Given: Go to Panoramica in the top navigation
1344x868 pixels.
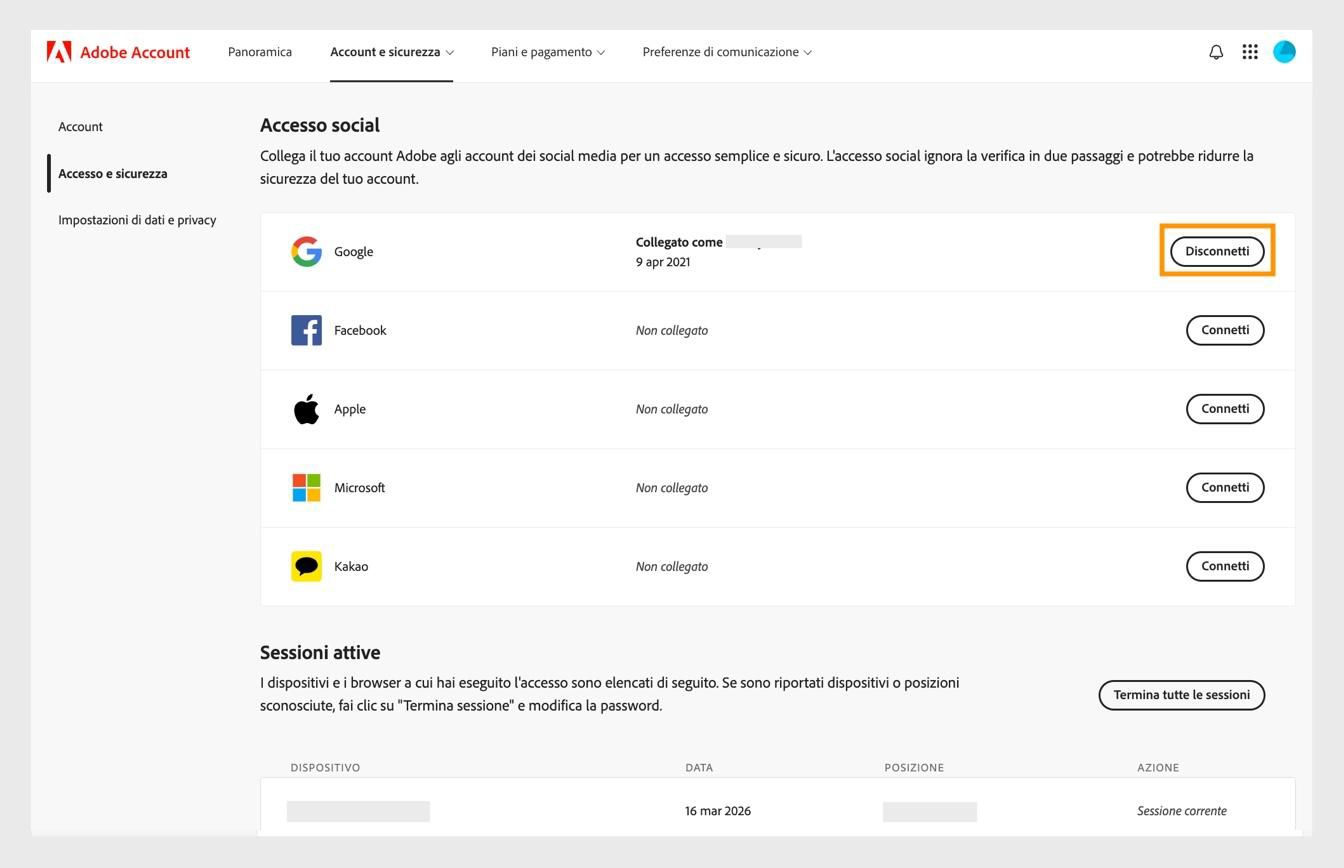Looking at the screenshot, I should pos(259,51).
